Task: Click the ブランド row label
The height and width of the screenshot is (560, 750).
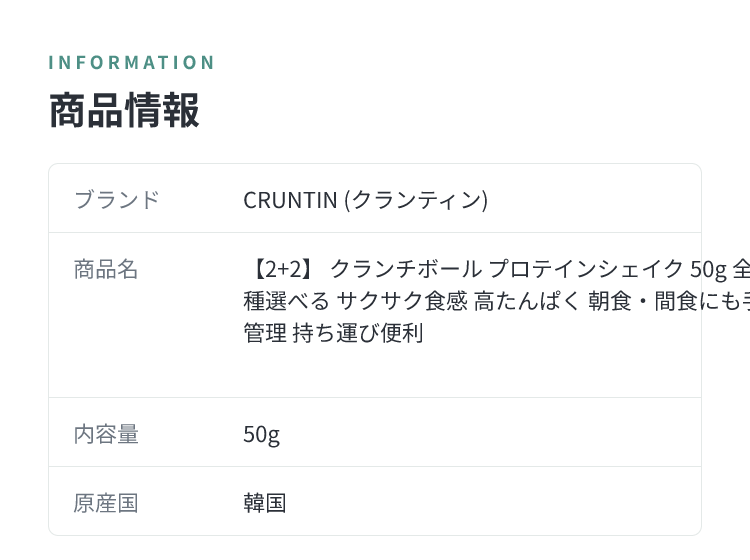Action: (116, 200)
